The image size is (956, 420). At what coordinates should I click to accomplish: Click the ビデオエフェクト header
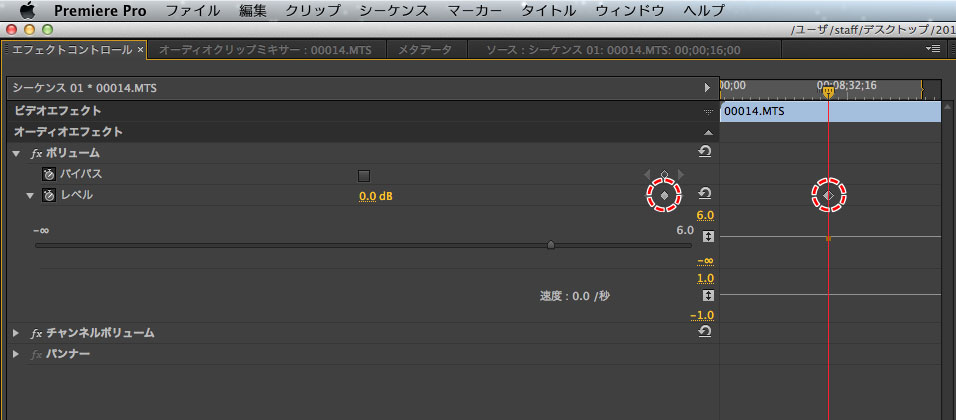[x=58, y=111]
